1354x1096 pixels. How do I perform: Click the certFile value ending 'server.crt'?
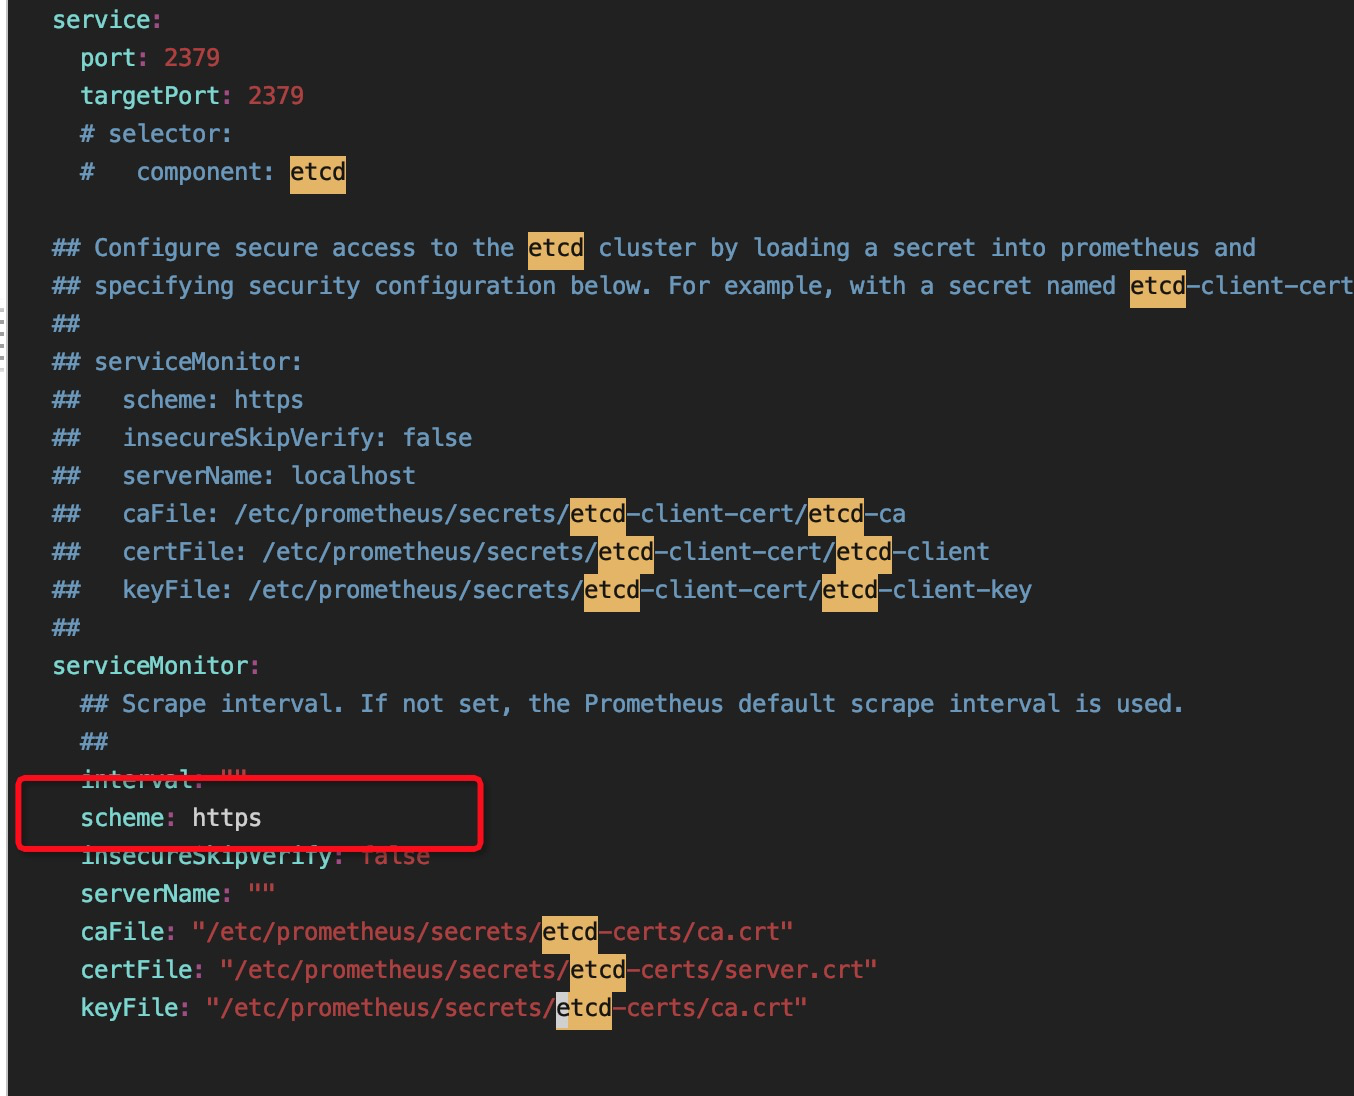pos(549,970)
